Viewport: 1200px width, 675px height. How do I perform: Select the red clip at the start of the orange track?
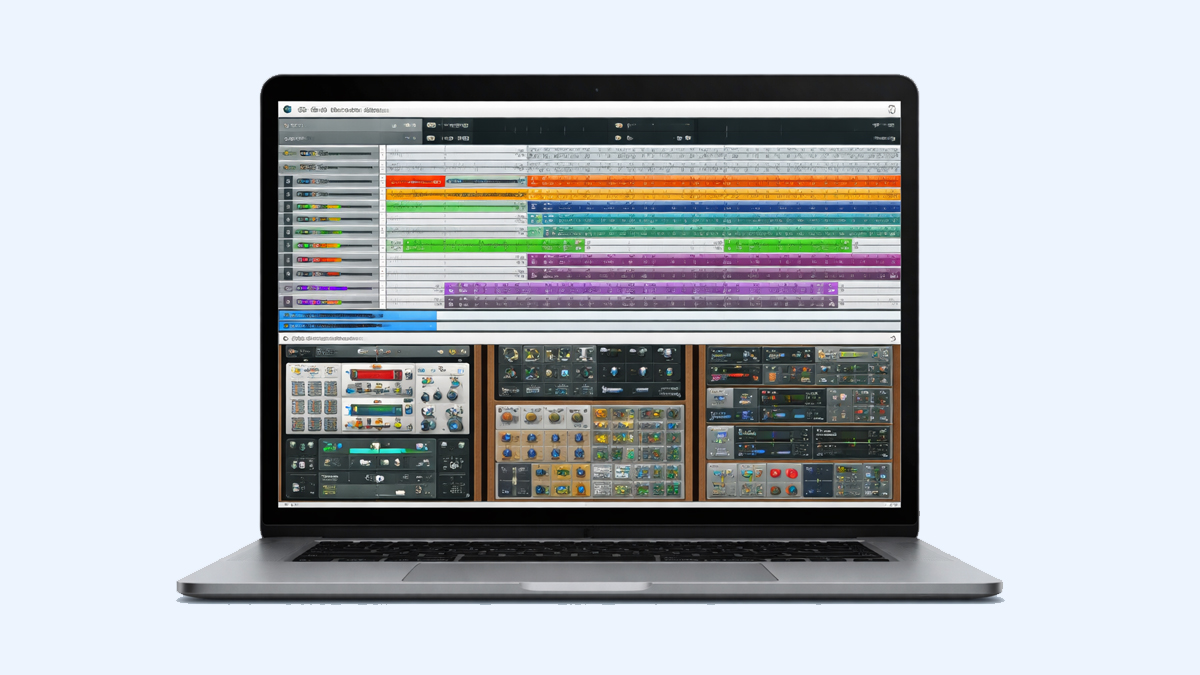coord(414,182)
